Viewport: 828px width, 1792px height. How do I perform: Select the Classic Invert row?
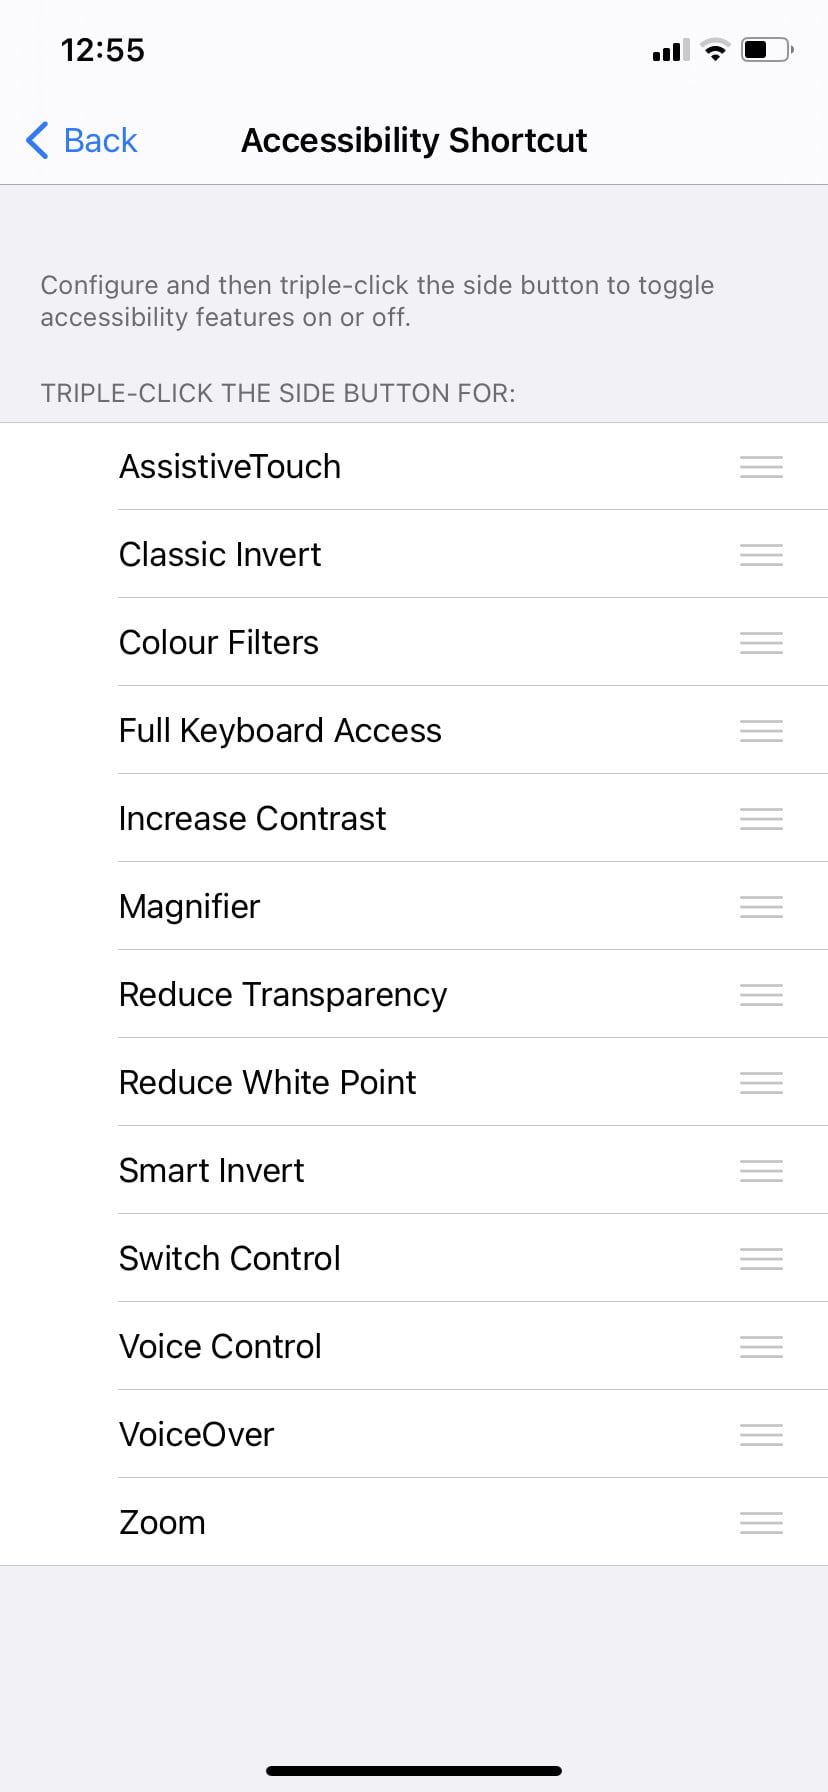click(x=221, y=555)
